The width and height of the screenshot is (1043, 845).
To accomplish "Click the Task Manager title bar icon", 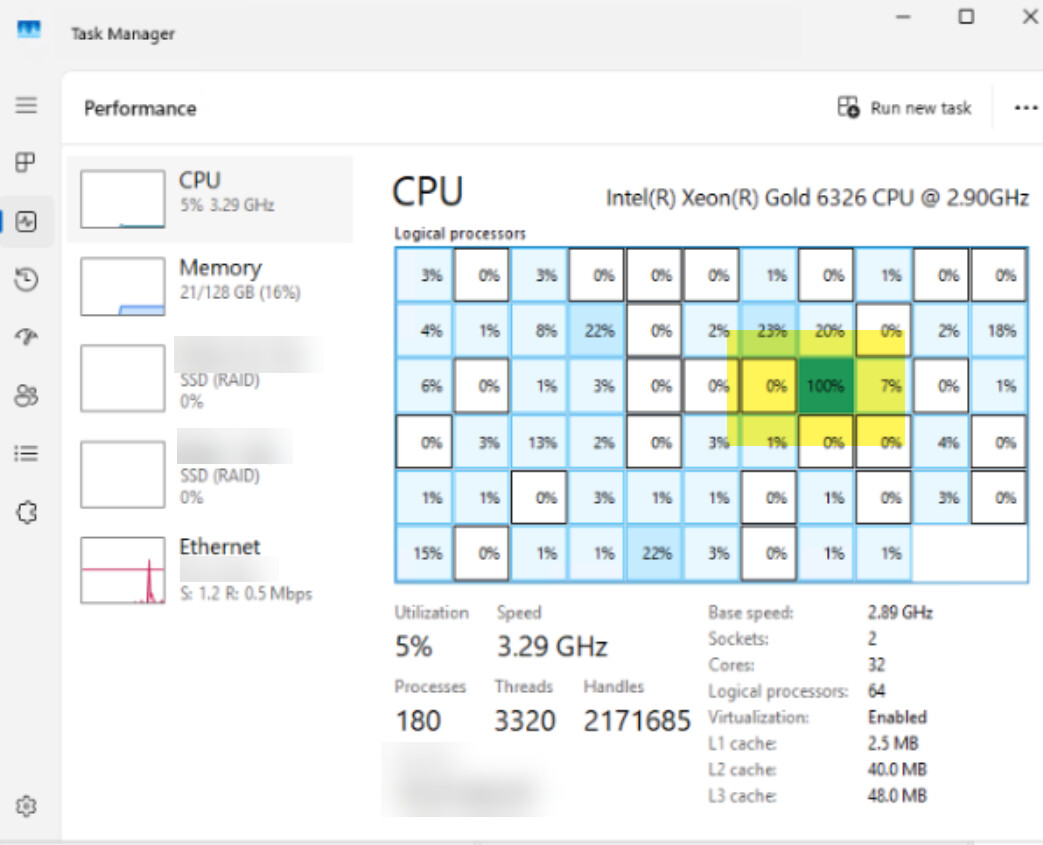I will [29, 32].
